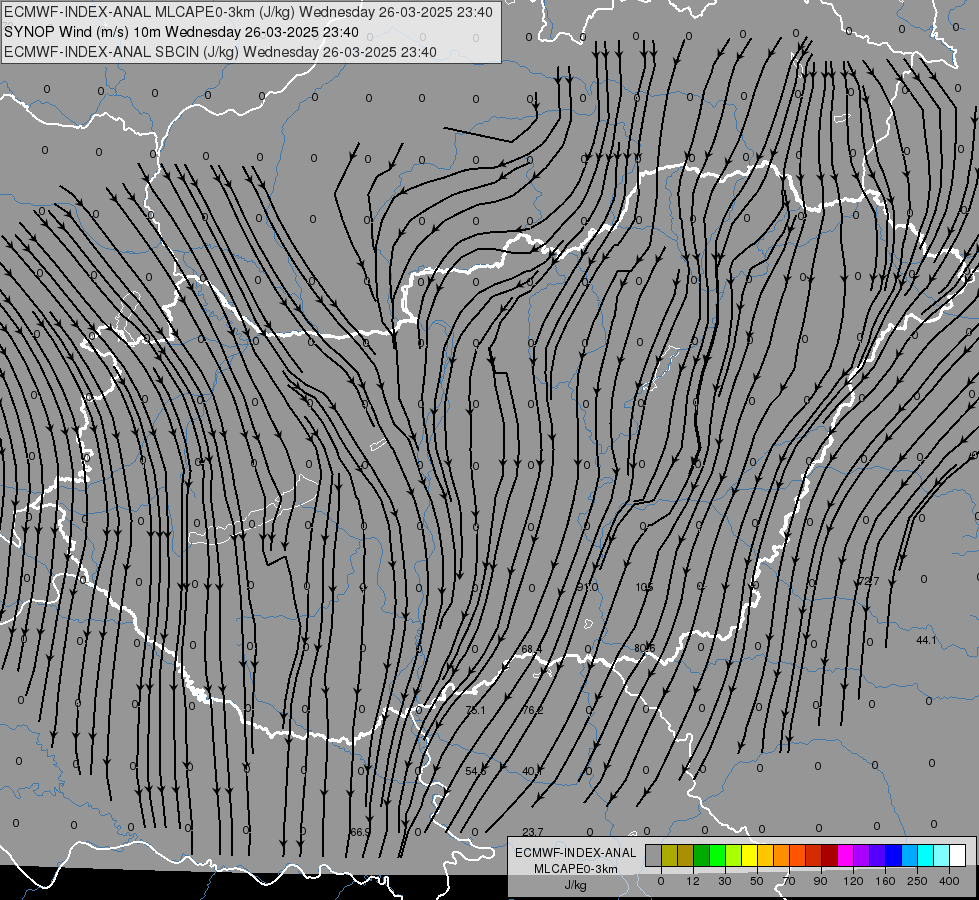Select the 105 data value on the map
This screenshot has width=979, height=900.
pyautogui.click(x=644, y=587)
